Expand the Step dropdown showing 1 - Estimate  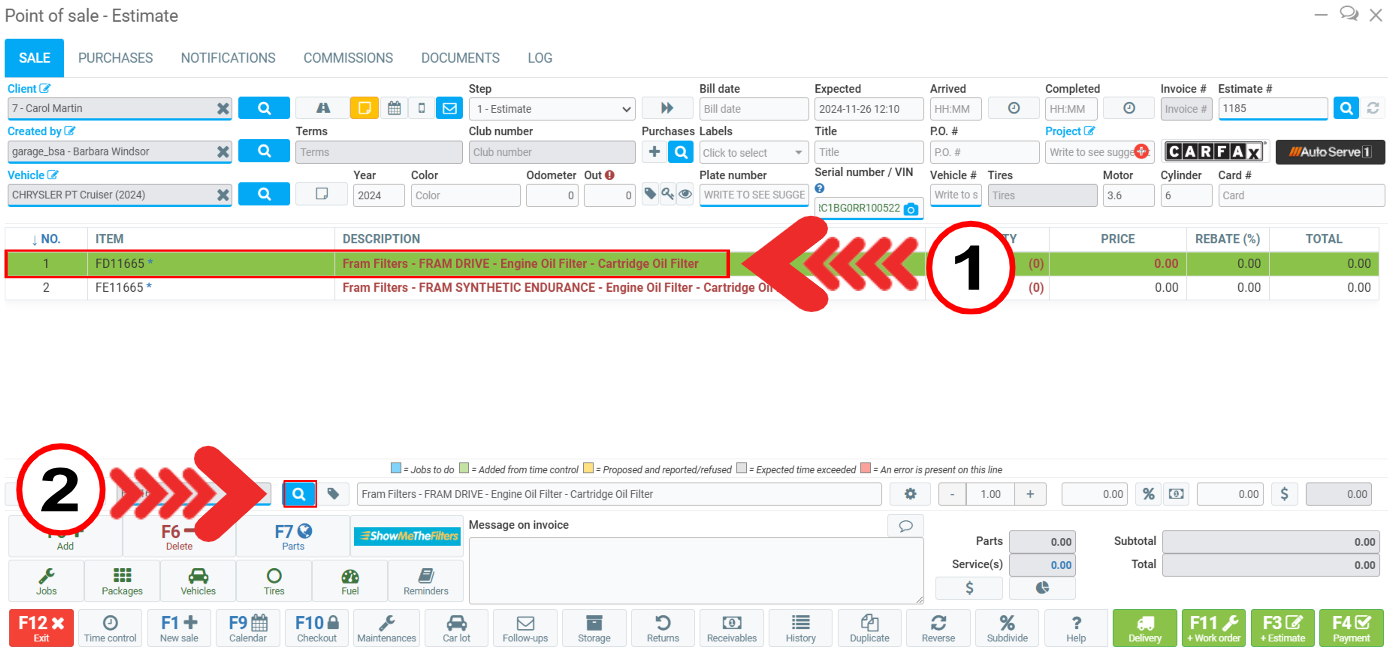(x=552, y=109)
